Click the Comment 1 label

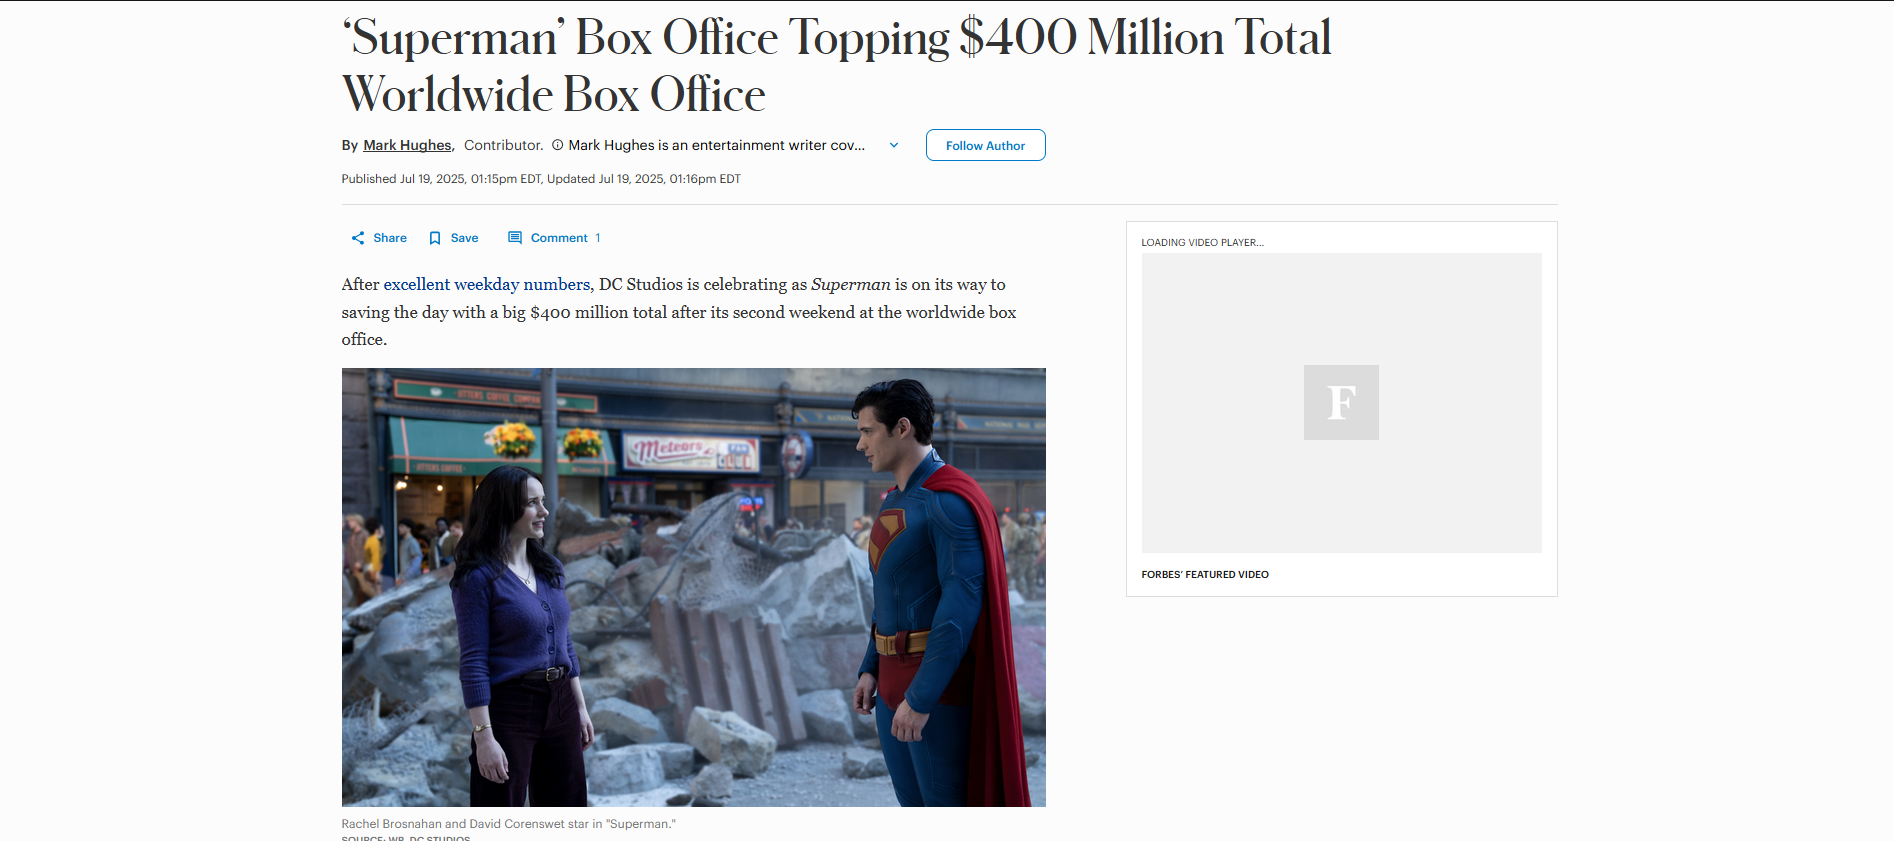click(566, 238)
